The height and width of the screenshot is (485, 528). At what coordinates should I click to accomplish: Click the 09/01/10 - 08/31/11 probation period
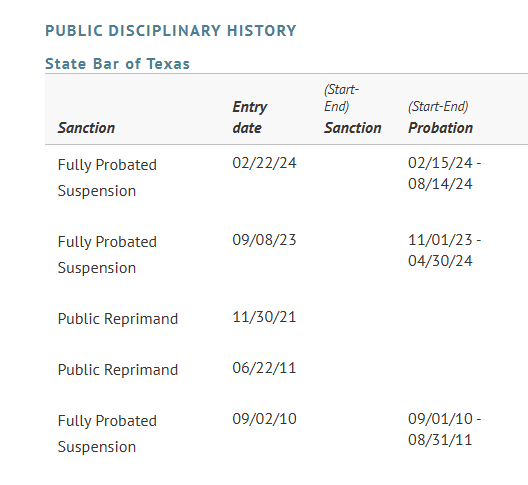(x=444, y=429)
